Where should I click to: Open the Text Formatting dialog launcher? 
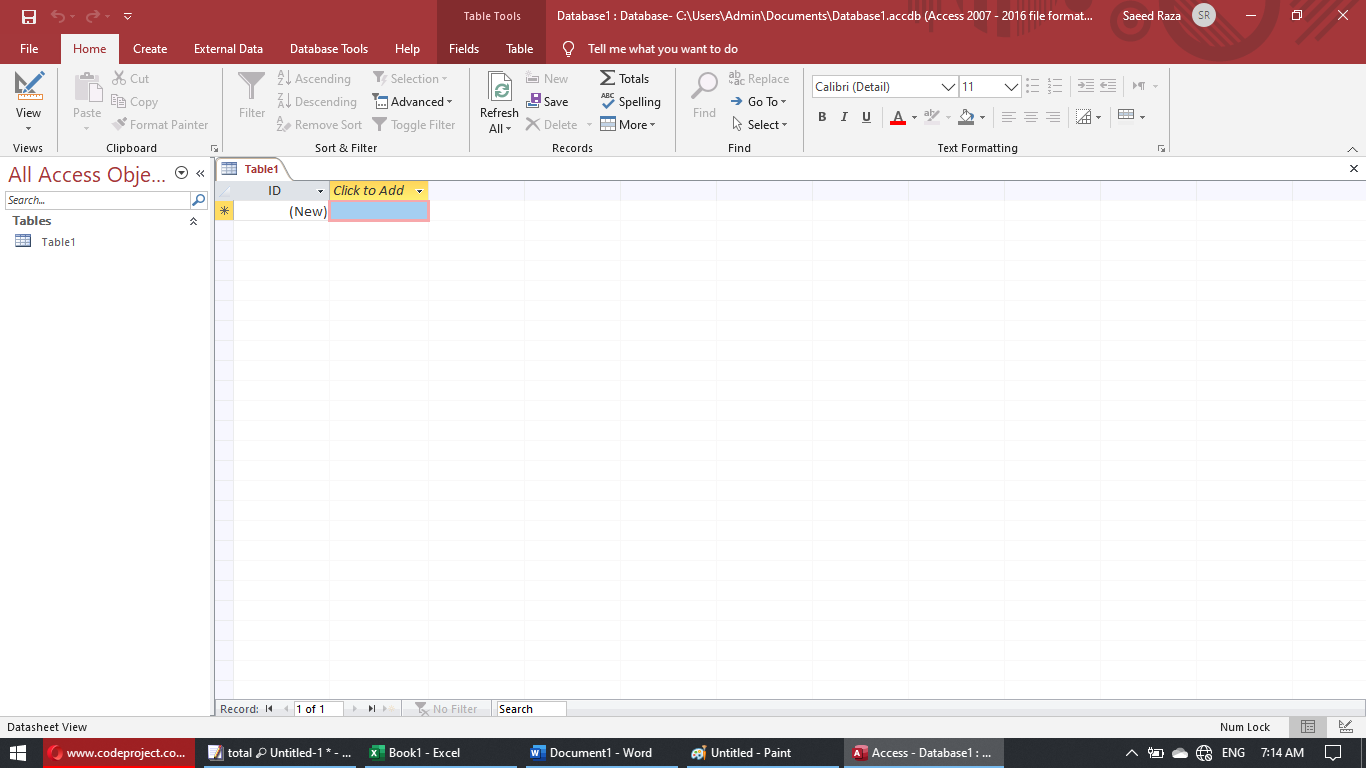(1161, 148)
